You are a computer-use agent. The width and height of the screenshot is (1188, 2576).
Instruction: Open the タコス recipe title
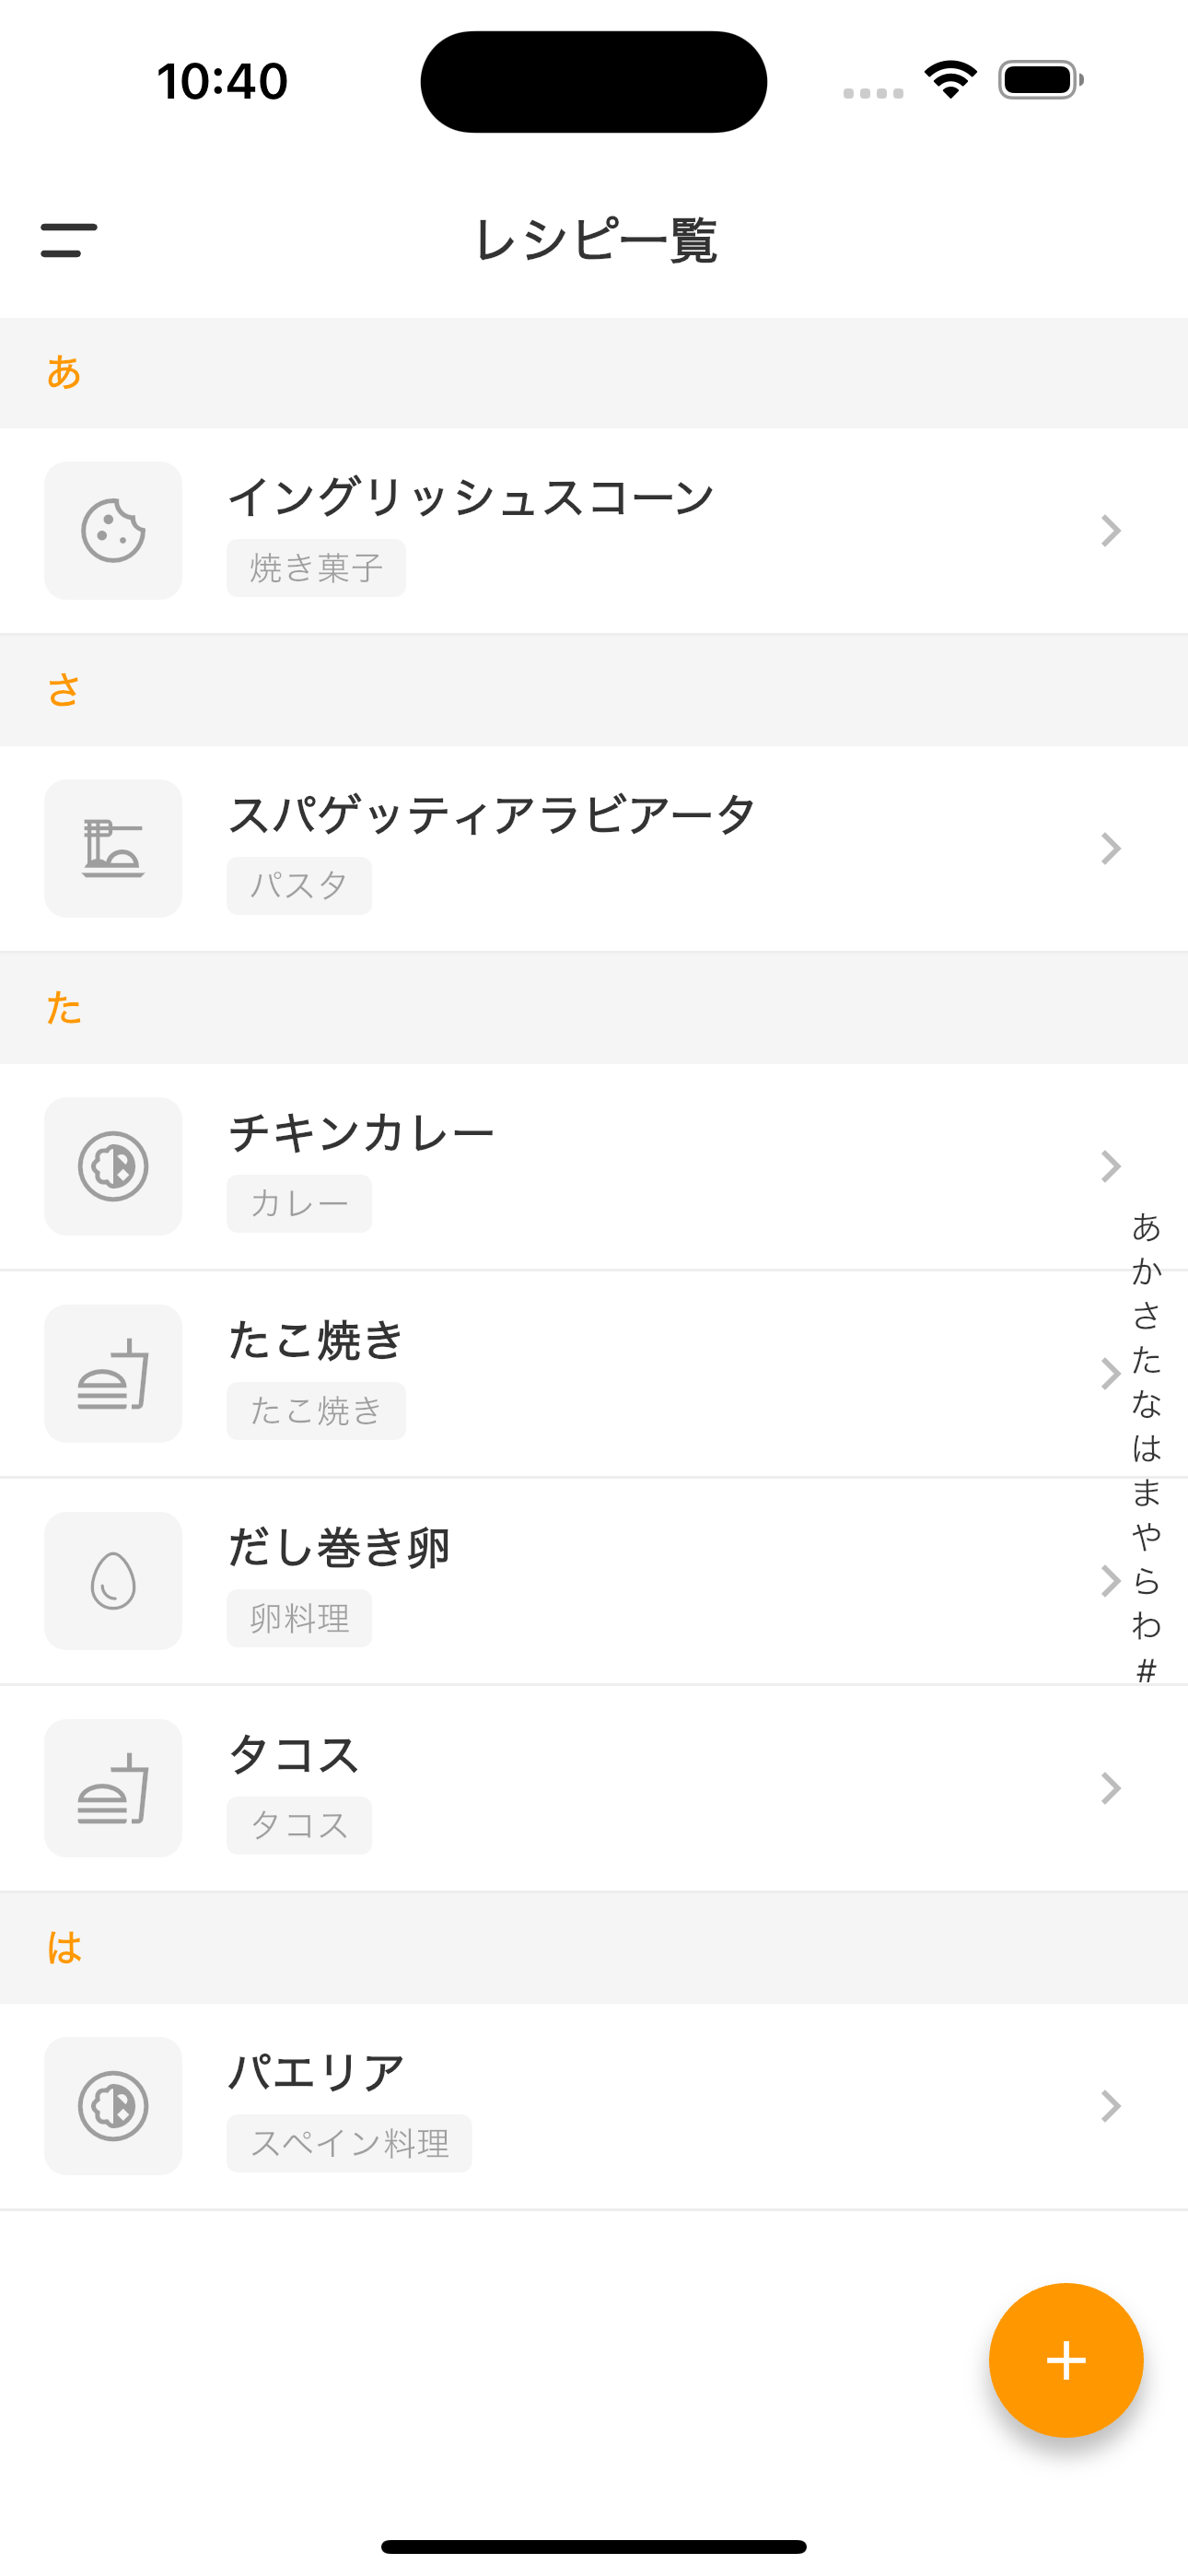(293, 1755)
